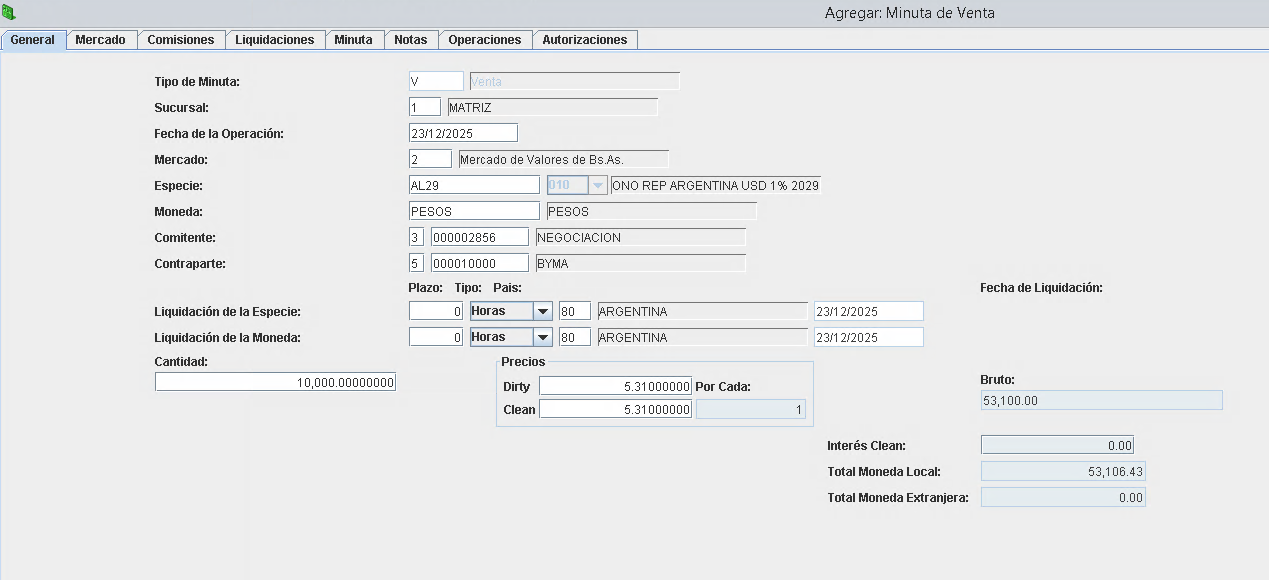Select the Comitente number field 000002856

coord(479,237)
